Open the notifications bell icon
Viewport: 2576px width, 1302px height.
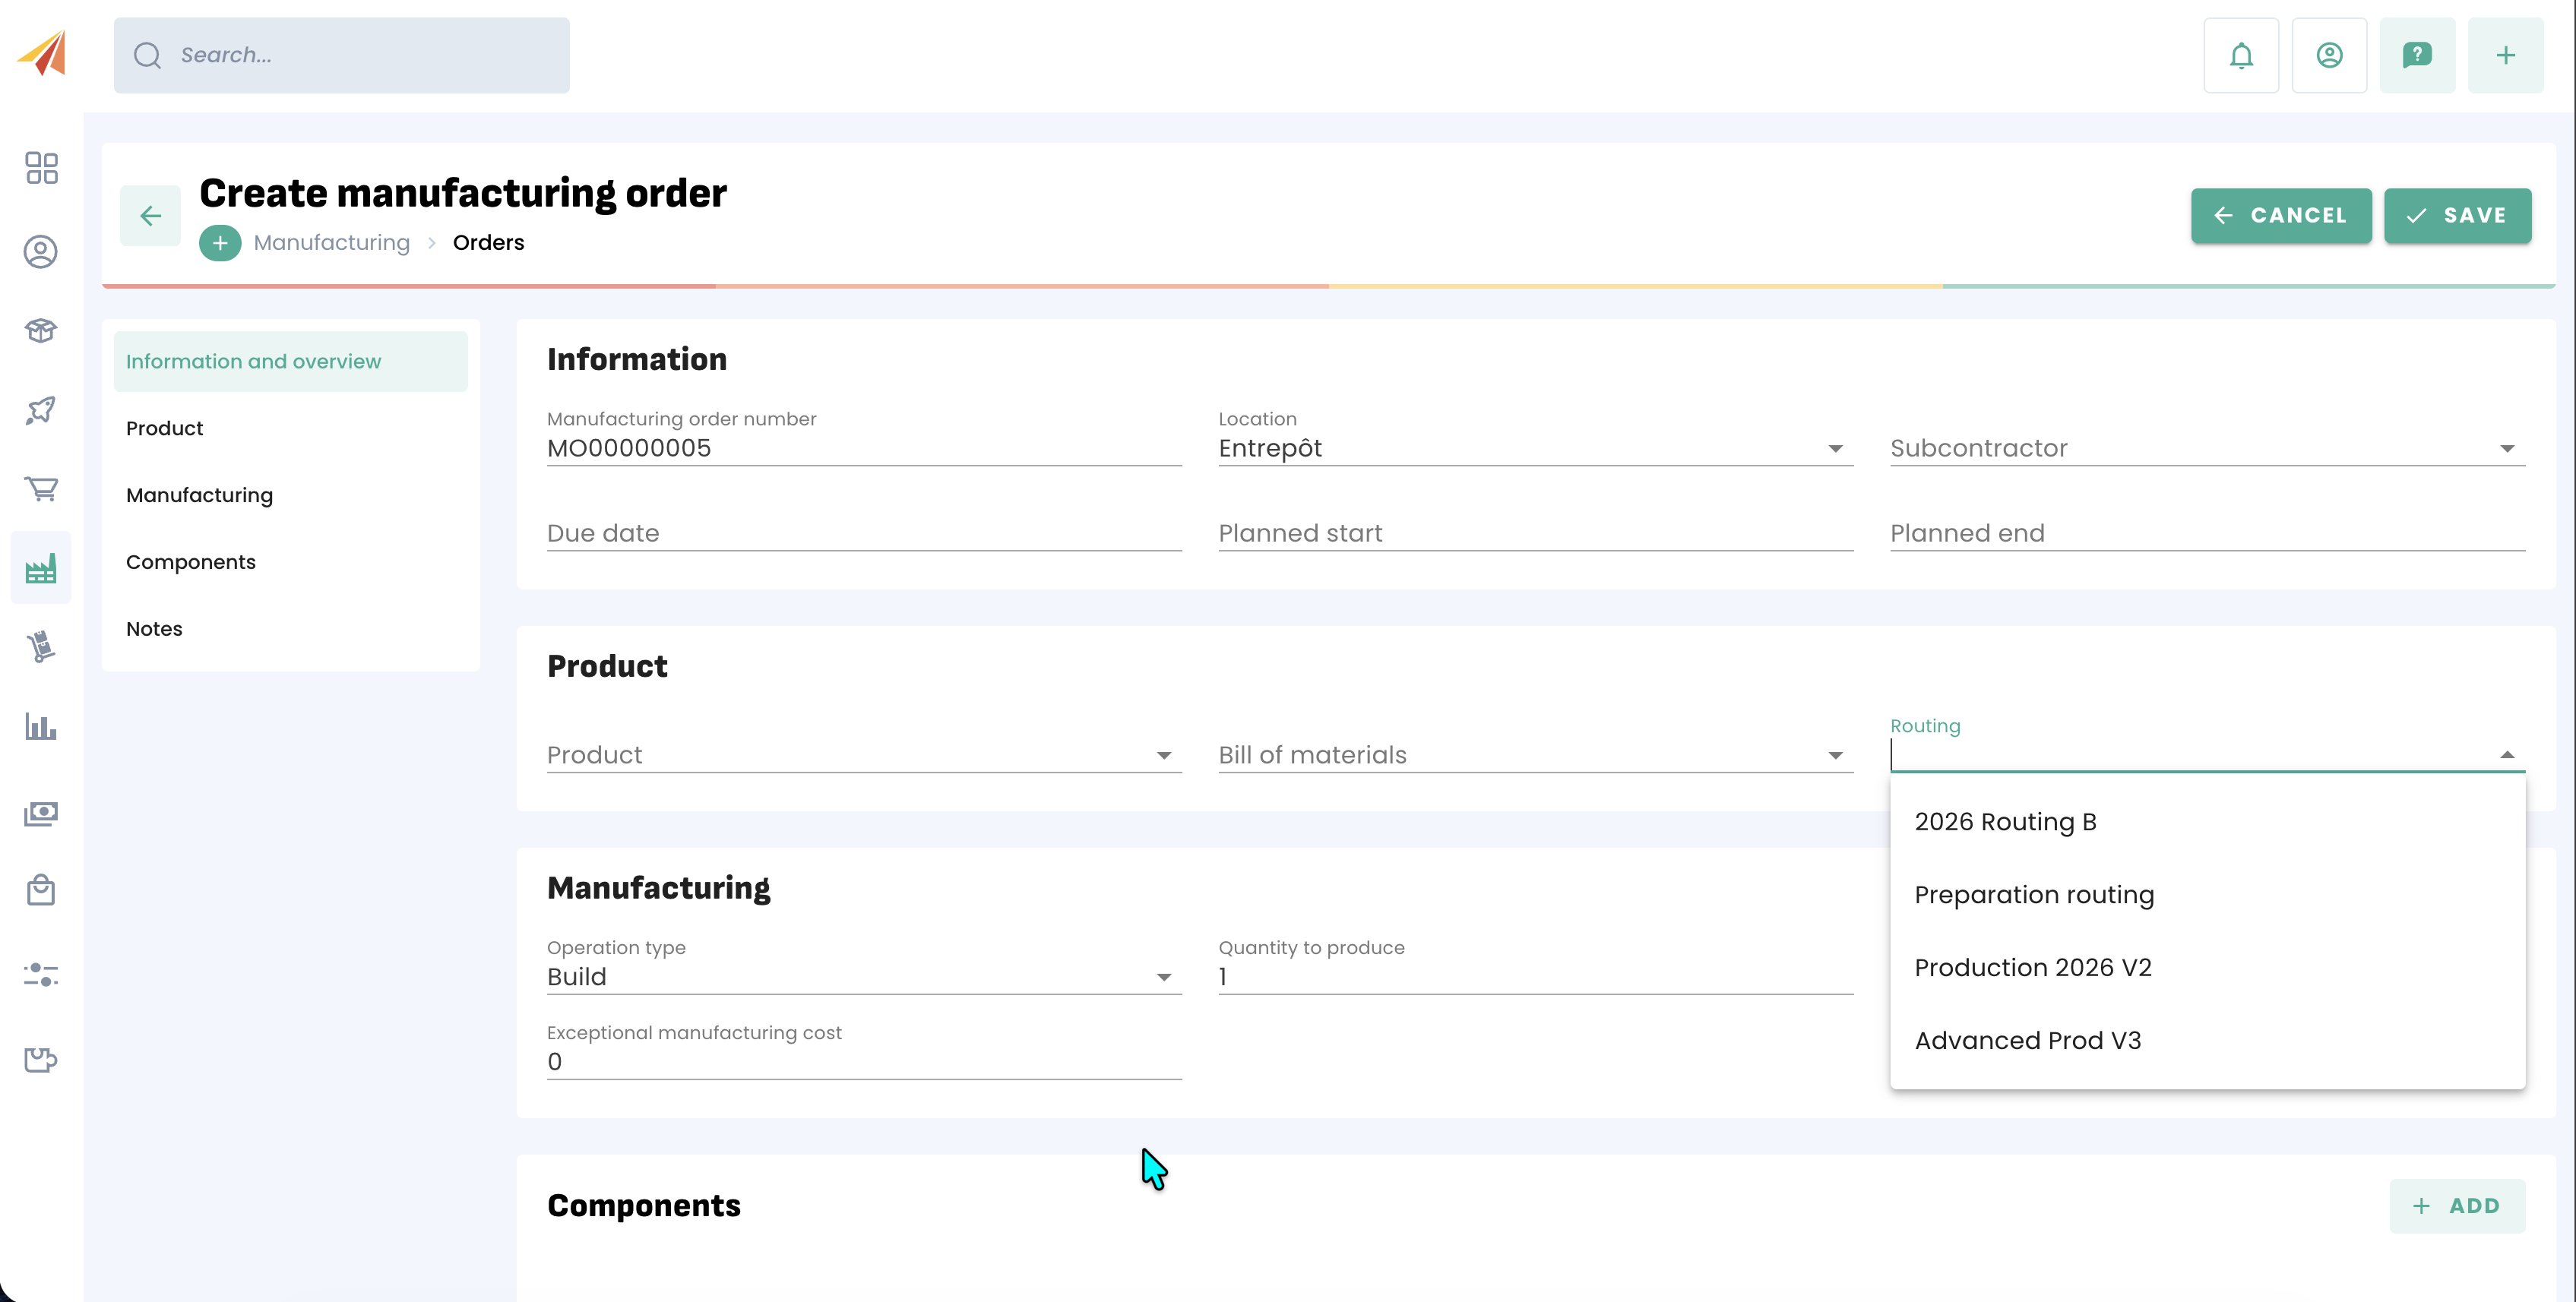[x=2240, y=55]
